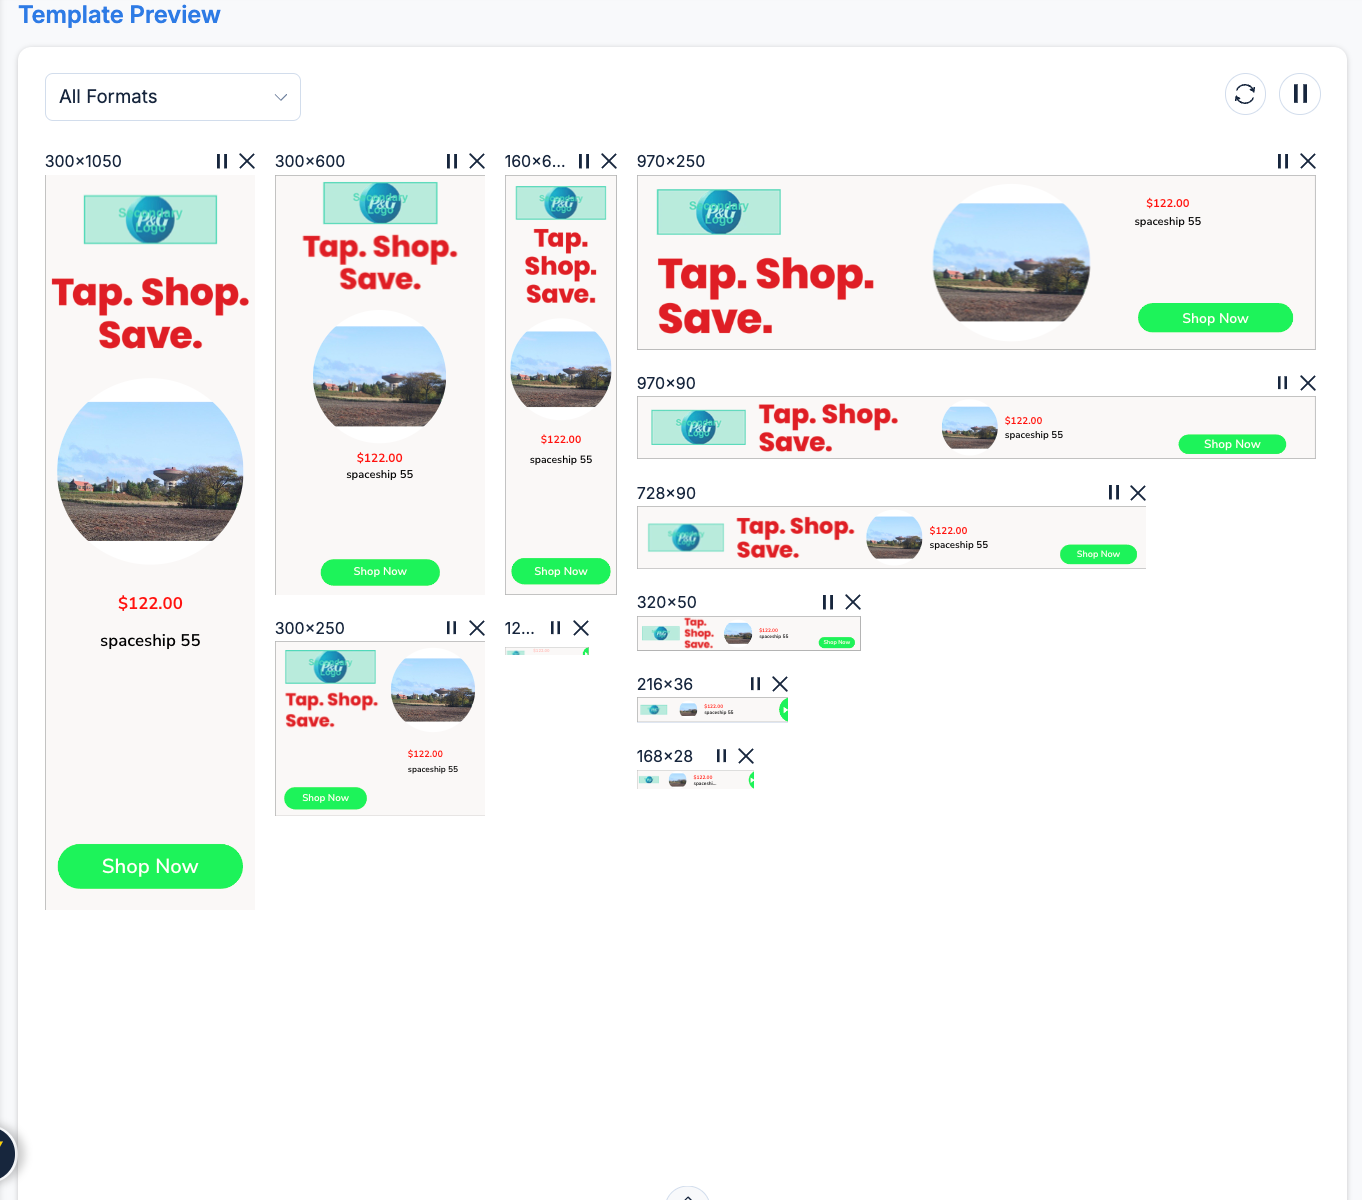Click the P&G logo in the 300×250 ad

[x=331, y=667]
